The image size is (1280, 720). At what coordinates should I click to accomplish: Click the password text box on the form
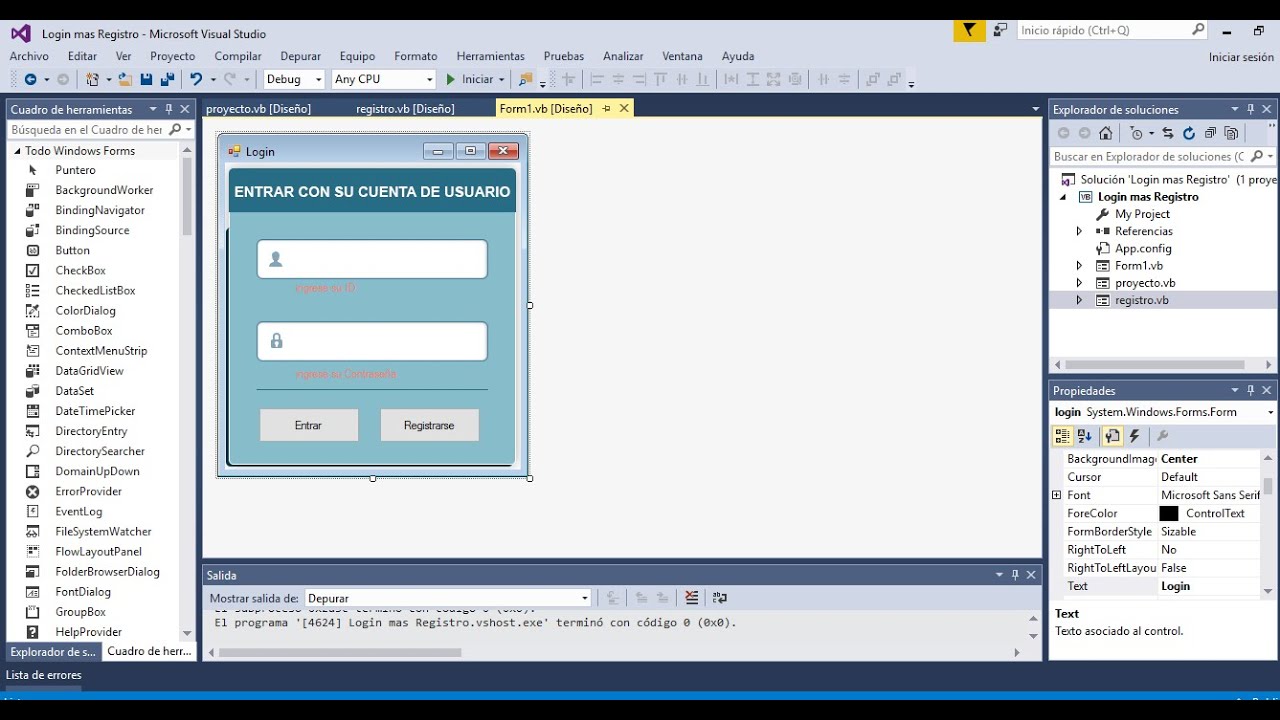point(372,341)
